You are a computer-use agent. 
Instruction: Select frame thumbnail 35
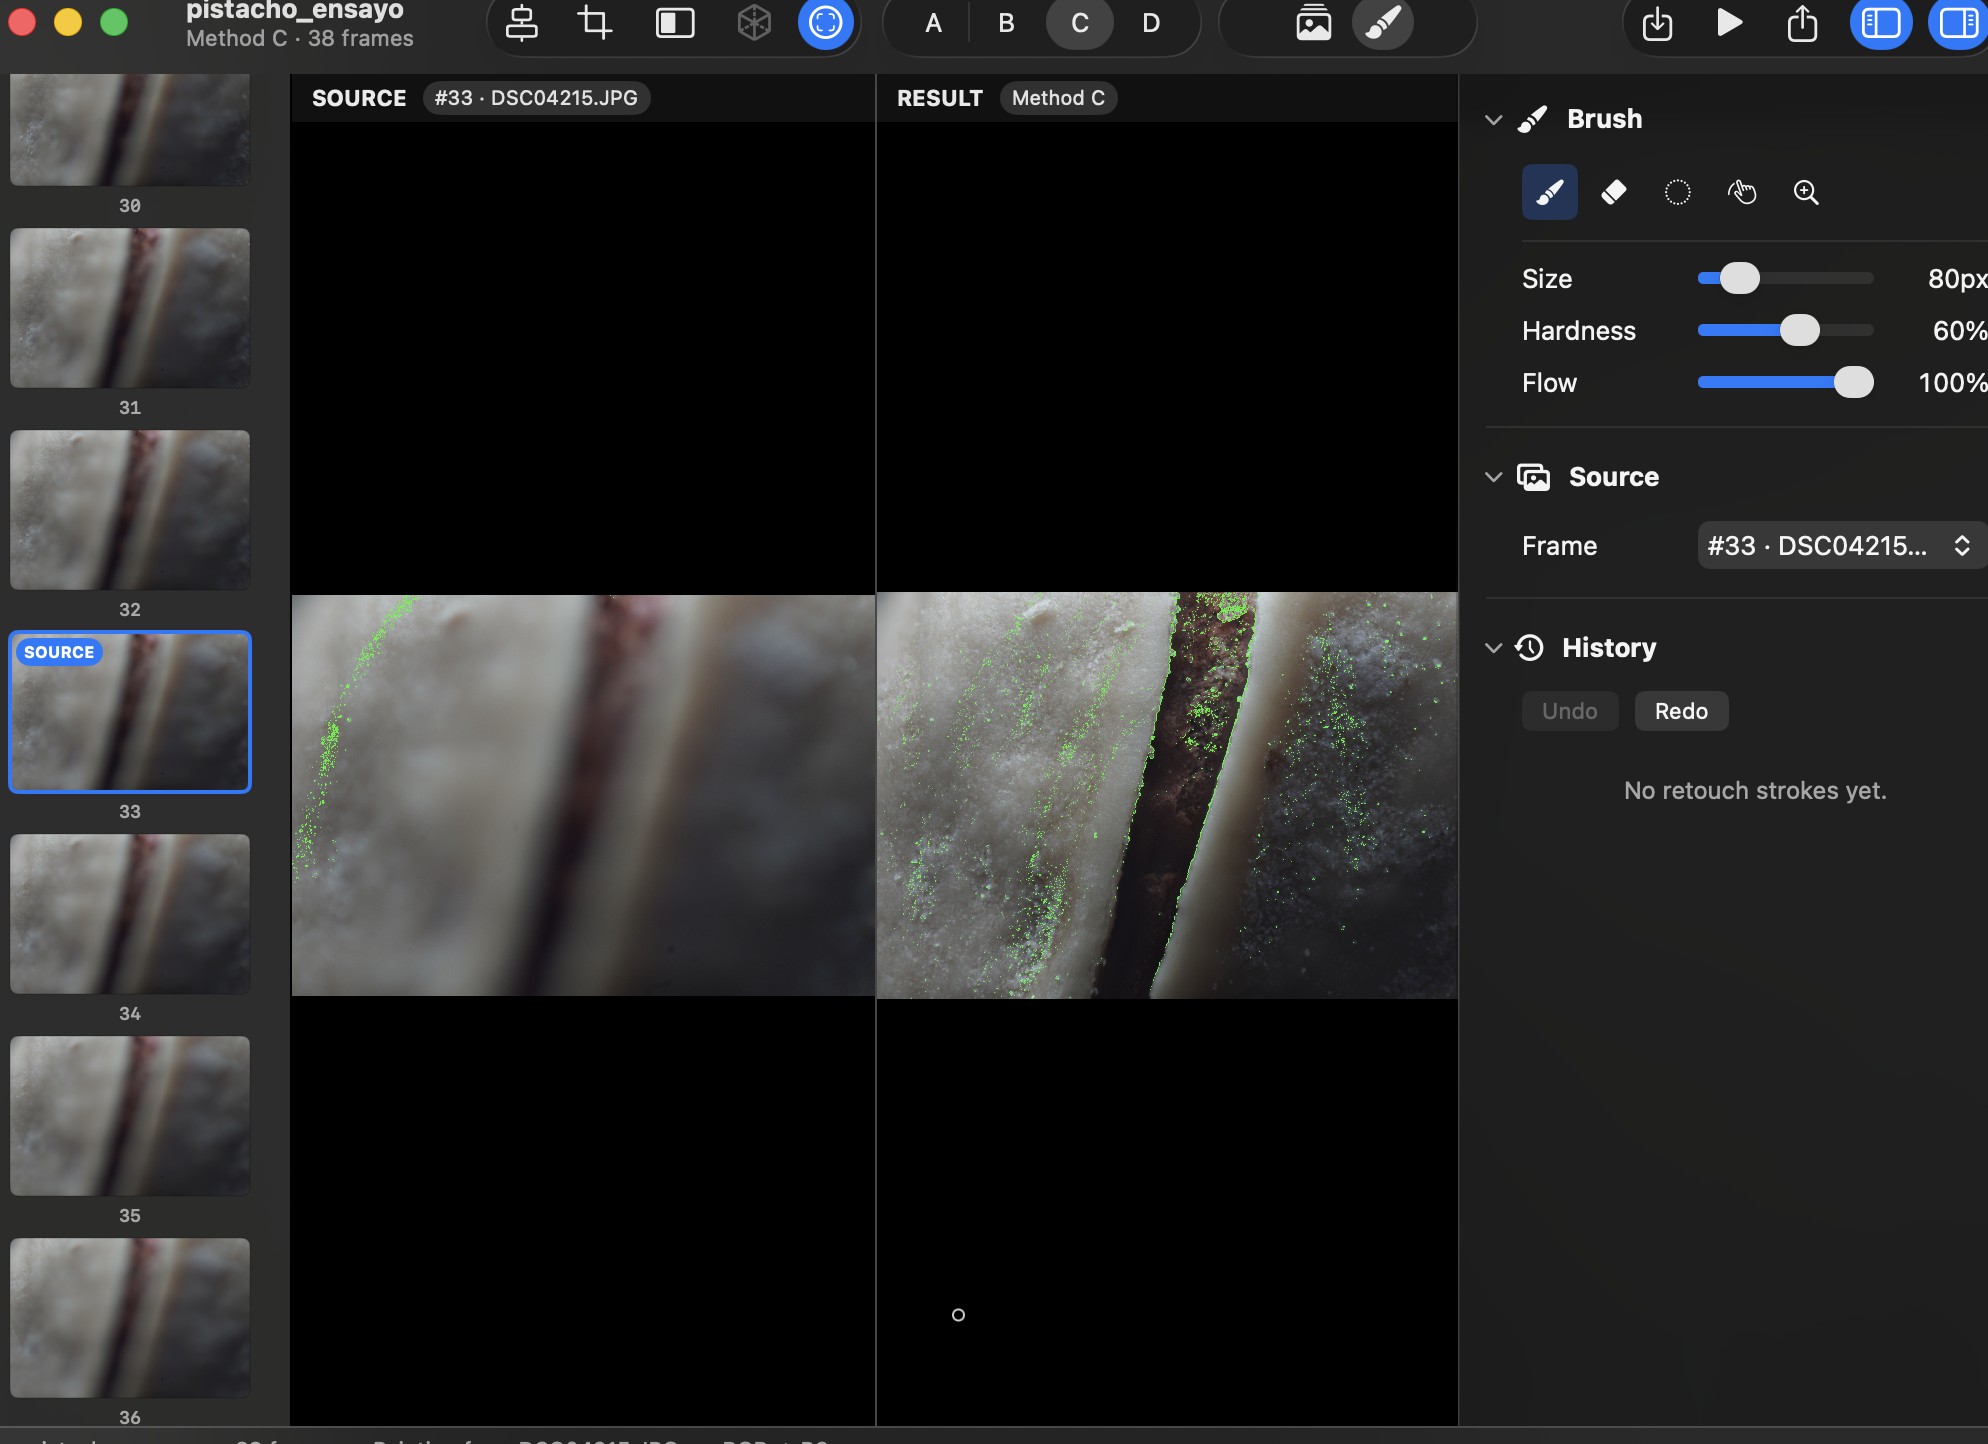click(x=130, y=1116)
